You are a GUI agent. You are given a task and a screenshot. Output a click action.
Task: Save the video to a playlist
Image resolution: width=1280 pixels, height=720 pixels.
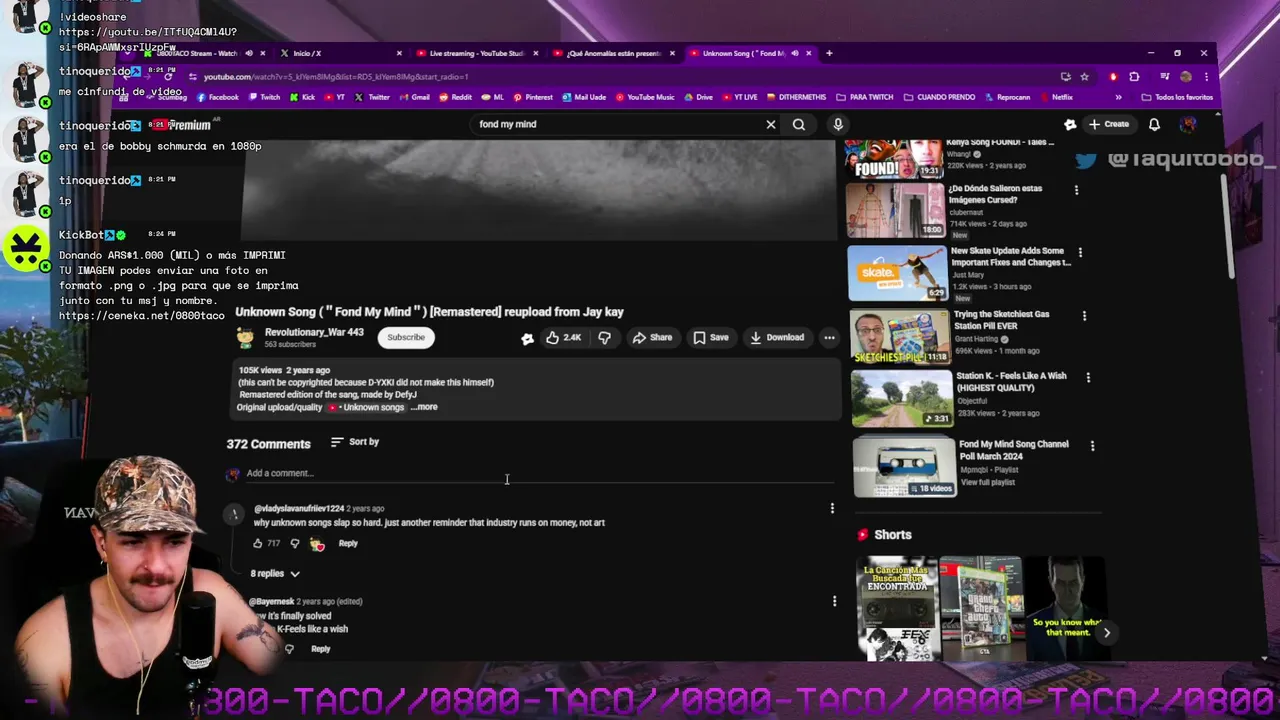point(711,338)
